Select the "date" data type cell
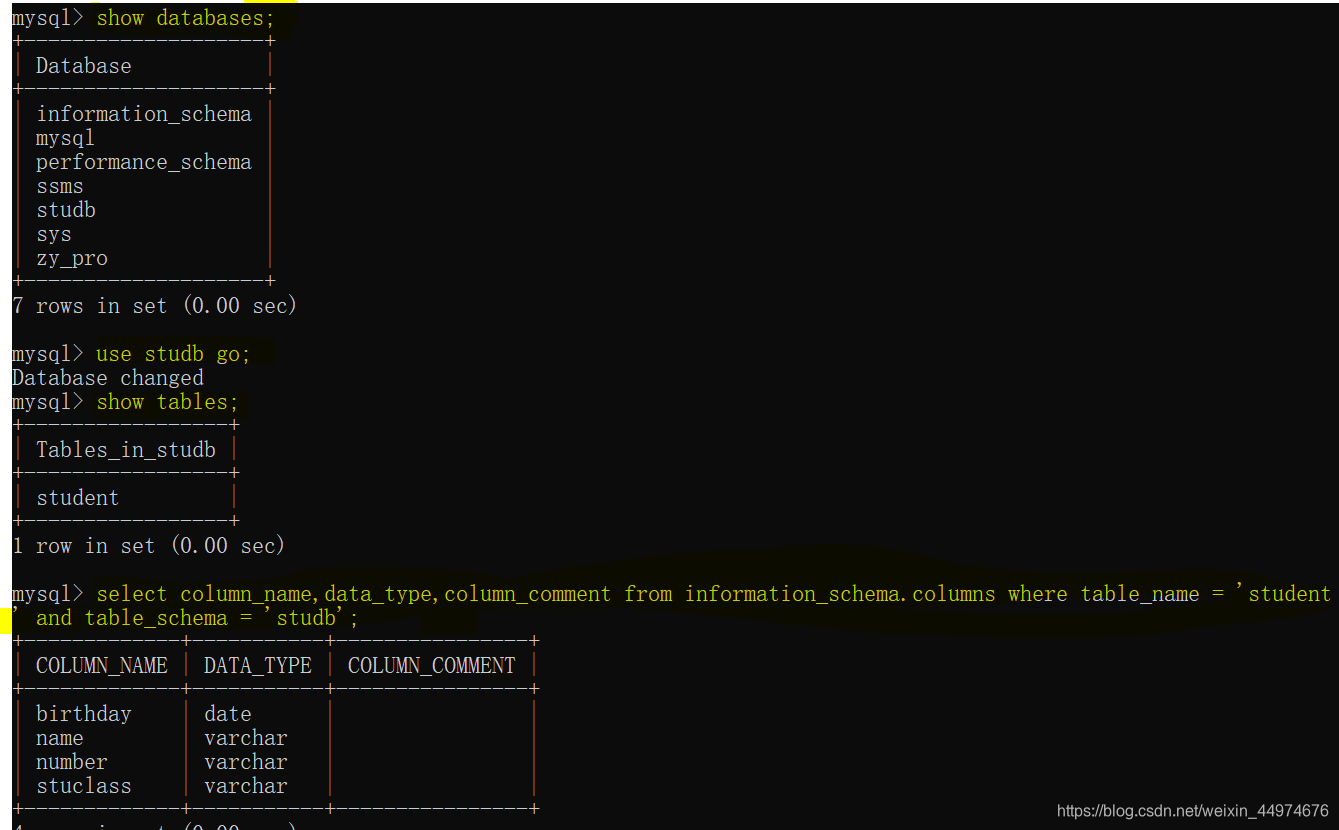 (228, 714)
